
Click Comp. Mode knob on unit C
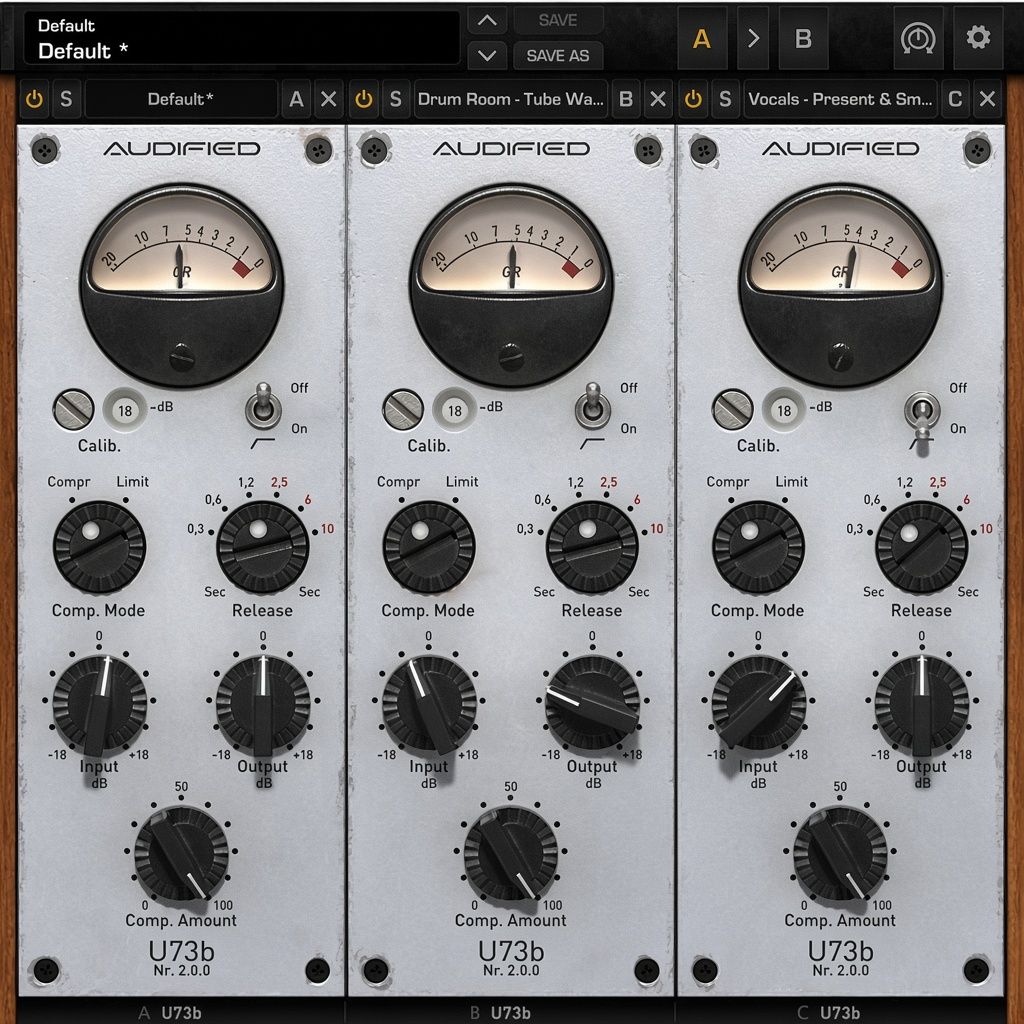click(758, 547)
